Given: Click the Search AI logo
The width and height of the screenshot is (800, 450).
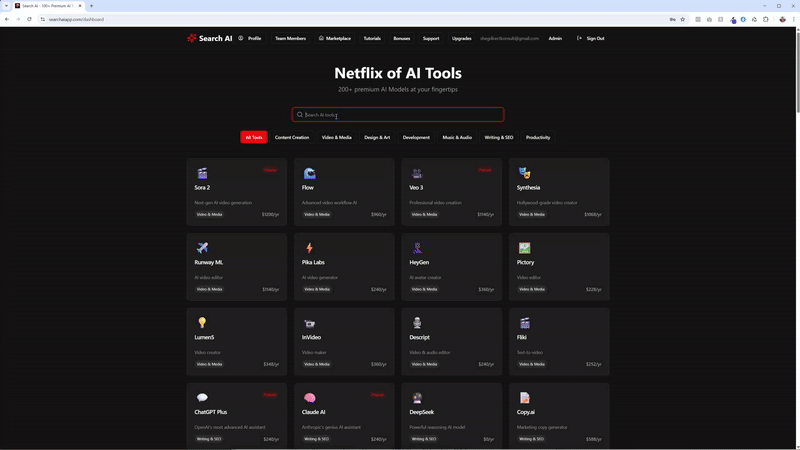Looking at the screenshot, I should tap(209, 38).
